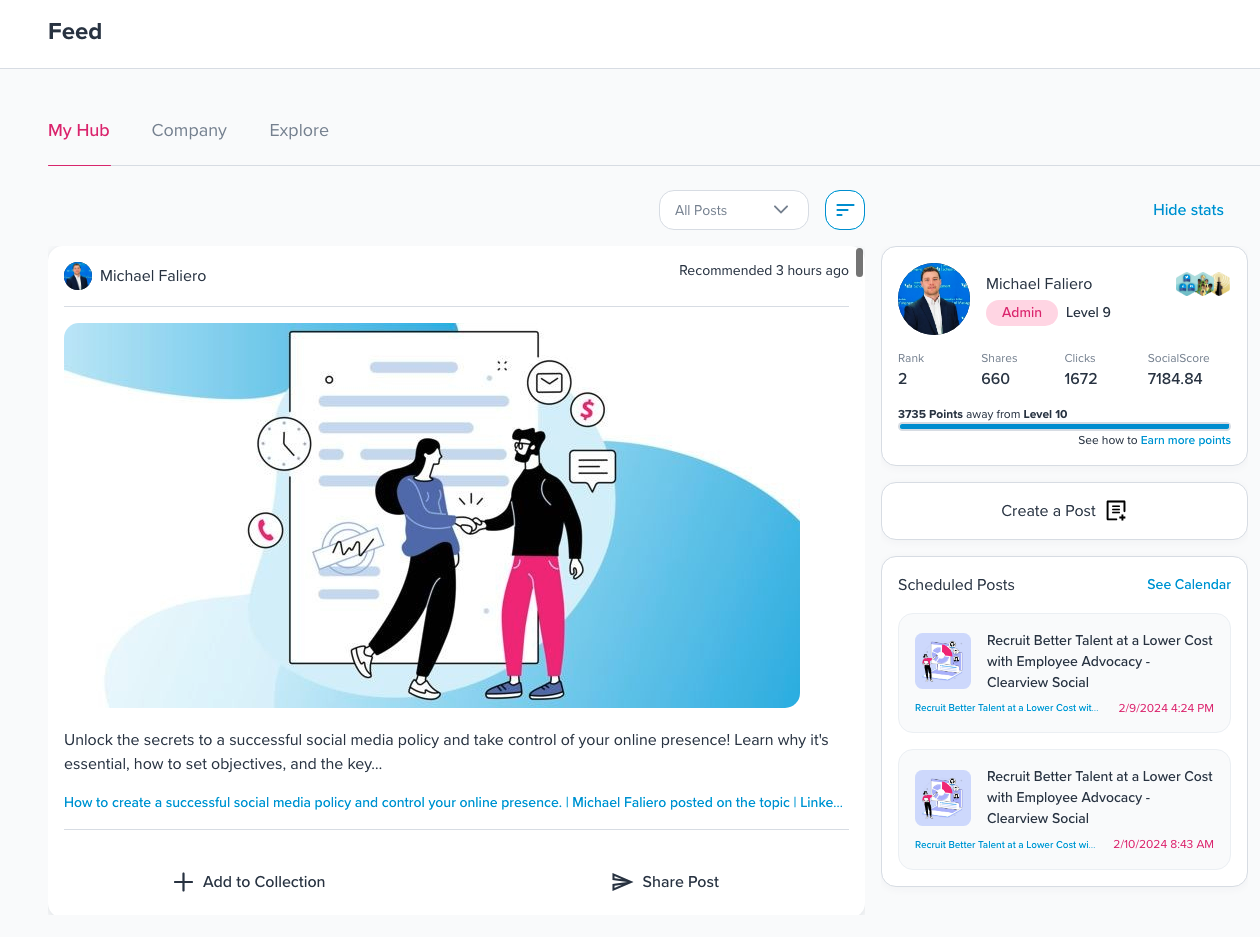The width and height of the screenshot is (1260, 937).
Task: Click Michael Faliero's avatar on the post
Action: pyautogui.click(x=78, y=275)
